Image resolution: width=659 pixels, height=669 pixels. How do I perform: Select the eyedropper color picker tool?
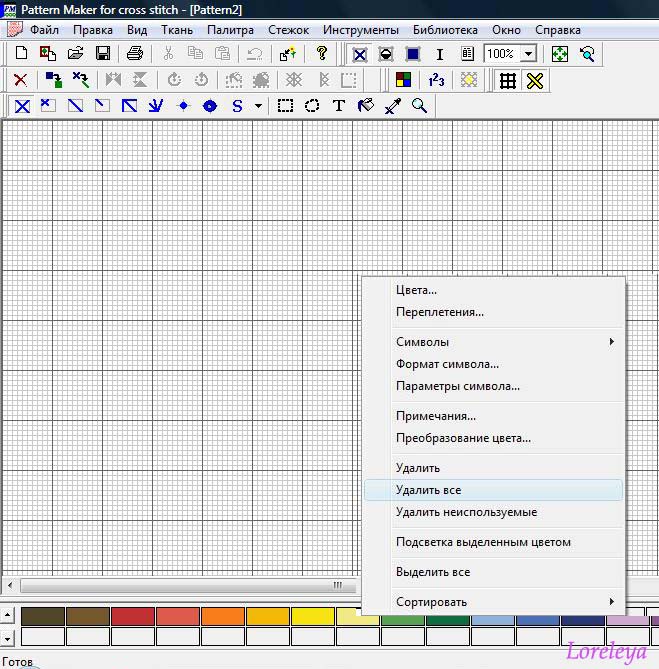point(392,106)
